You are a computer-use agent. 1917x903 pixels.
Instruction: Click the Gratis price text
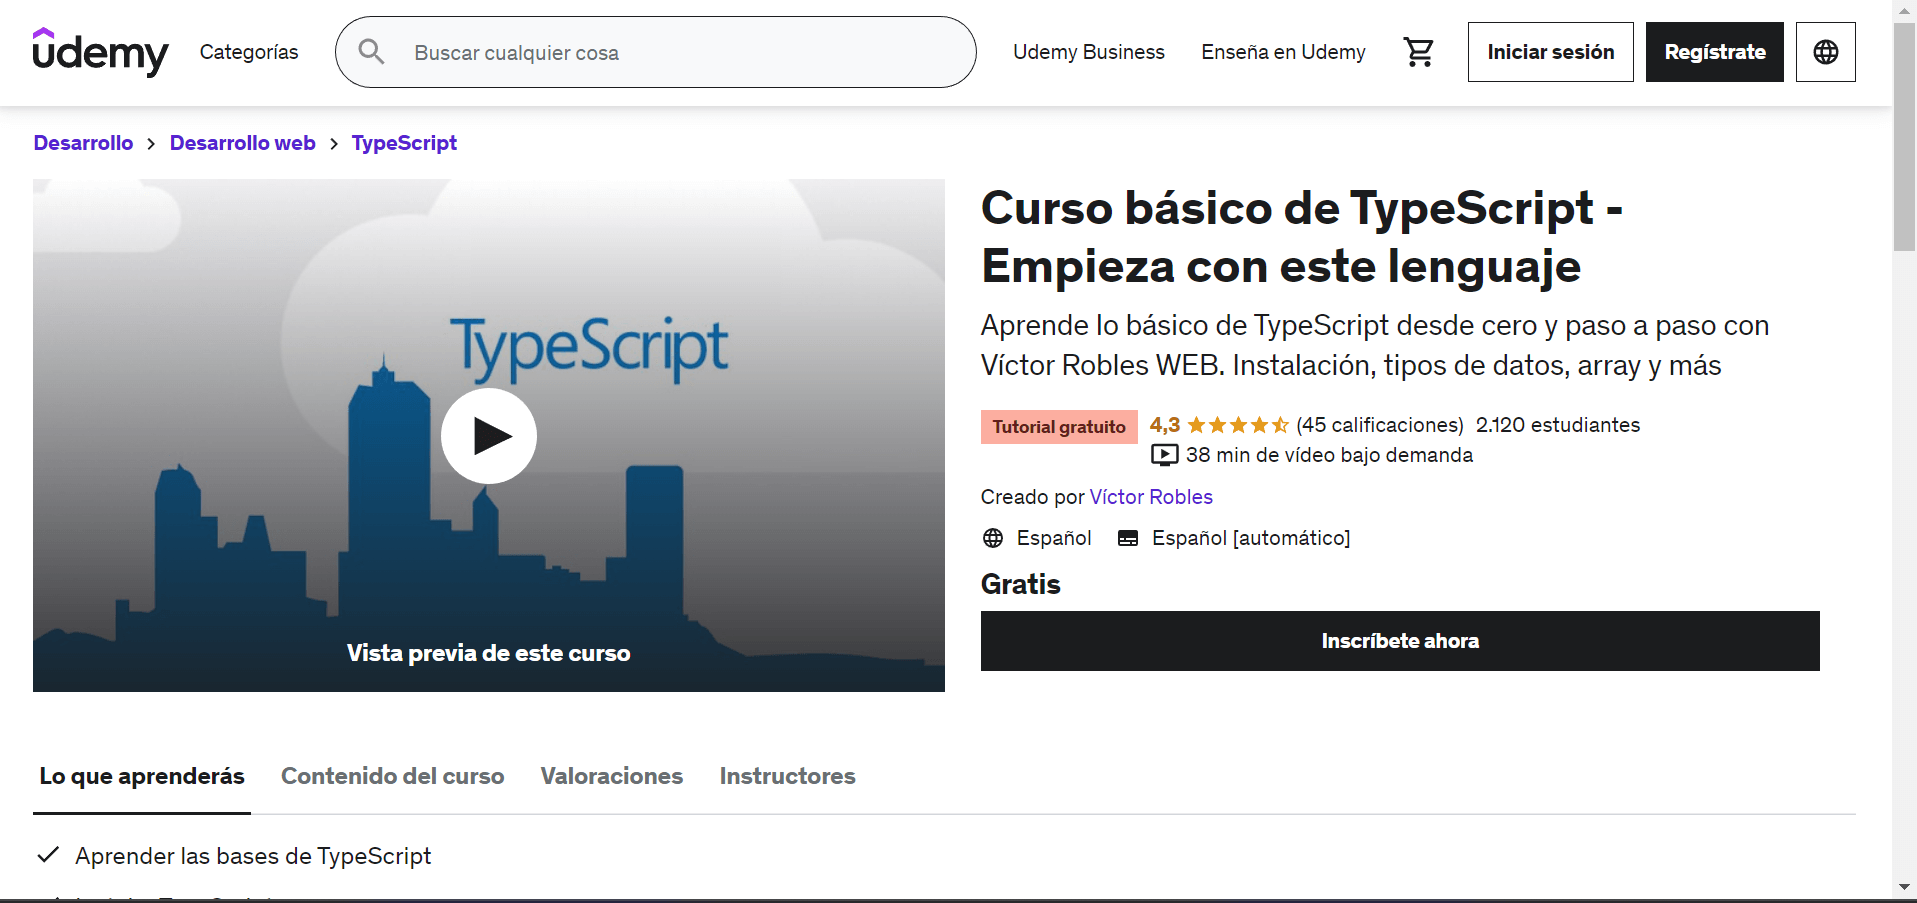click(x=1021, y=584)
